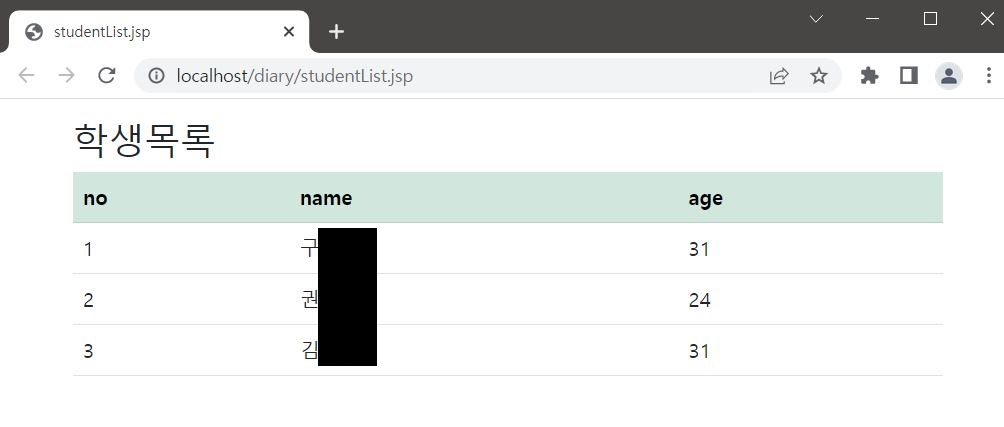
Task: Toggle the browser side panel
Action: [x=909, y=76]
